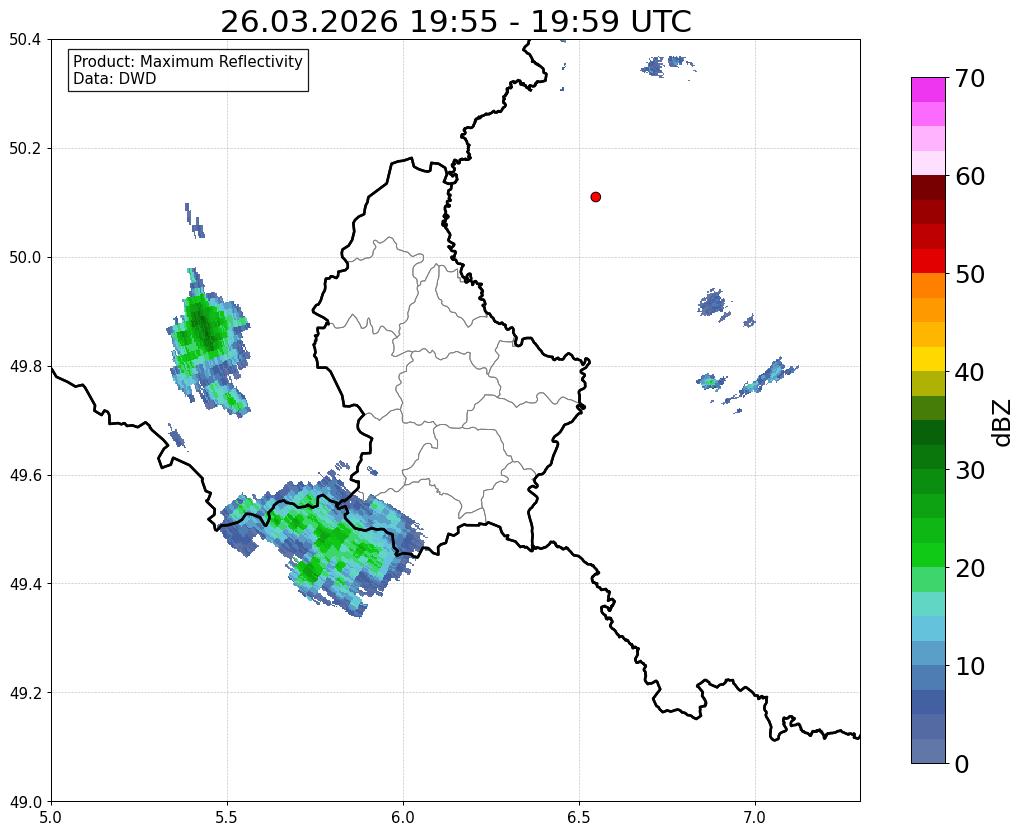Click the 40 tick on the colorbar
The width and height of the screenshot is (1023, 834).
coord(969,372)
